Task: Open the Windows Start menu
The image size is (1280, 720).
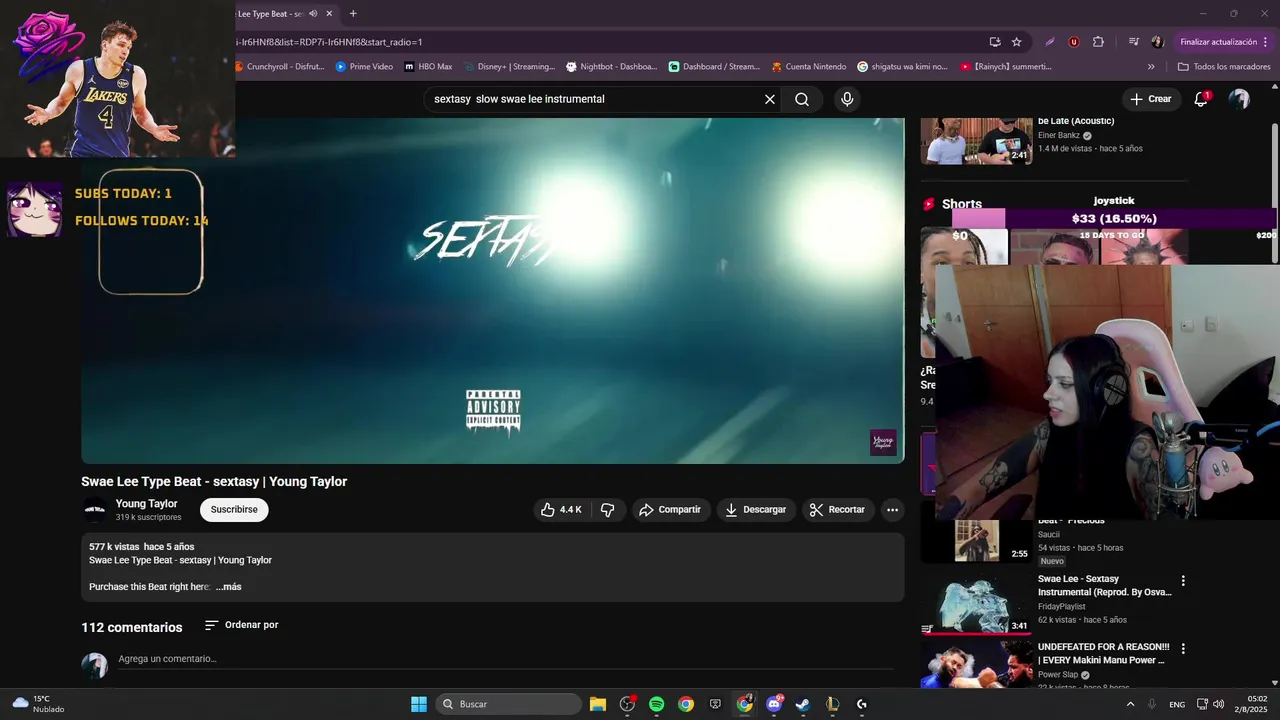Action: tap(419, 704)
